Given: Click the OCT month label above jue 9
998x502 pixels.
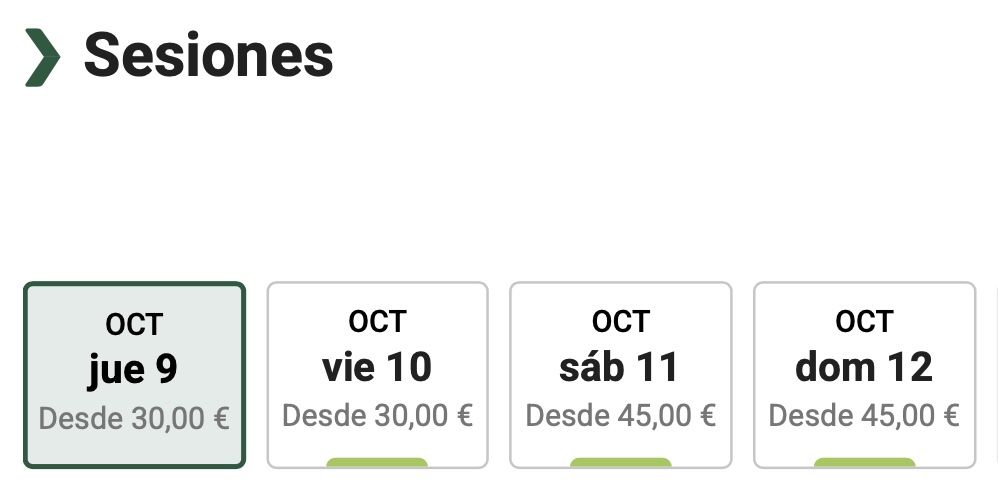Looking at the screenshot, I should coord(134,325).
